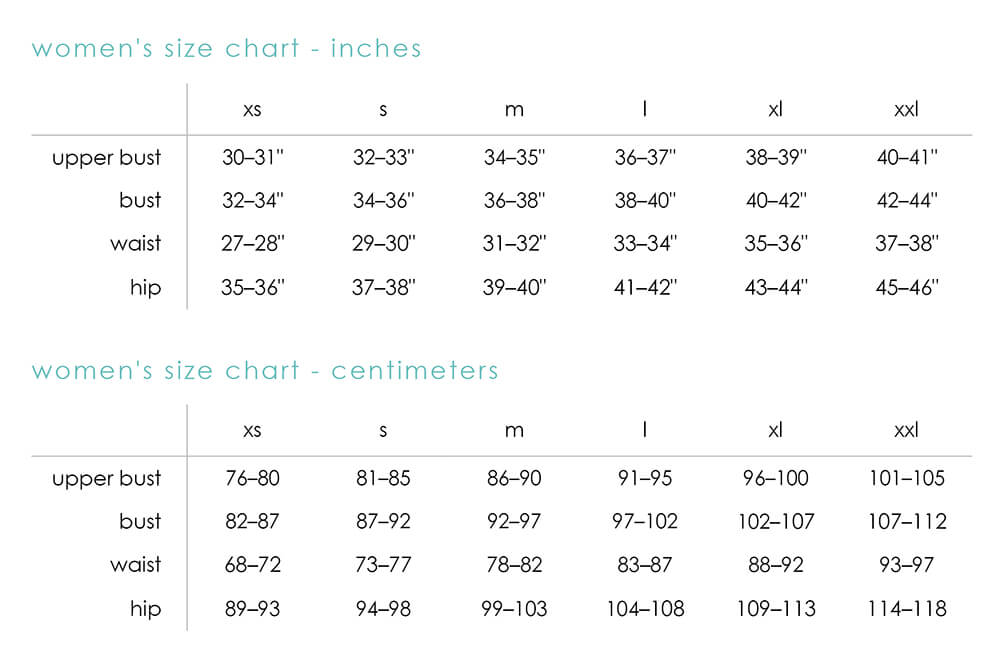1000x670 pixels.
Task: Select the 45–46" hip measurement cell
Action: point(907,288)
